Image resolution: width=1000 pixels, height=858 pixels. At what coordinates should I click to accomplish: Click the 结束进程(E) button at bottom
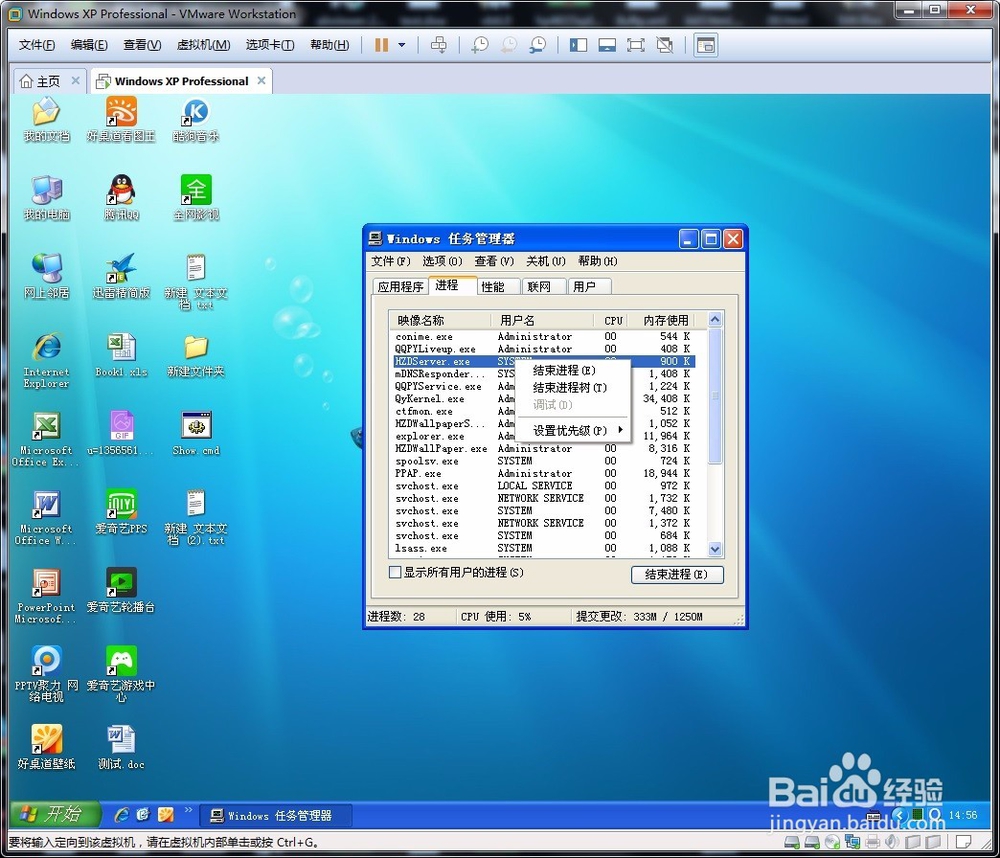(677, 574)
